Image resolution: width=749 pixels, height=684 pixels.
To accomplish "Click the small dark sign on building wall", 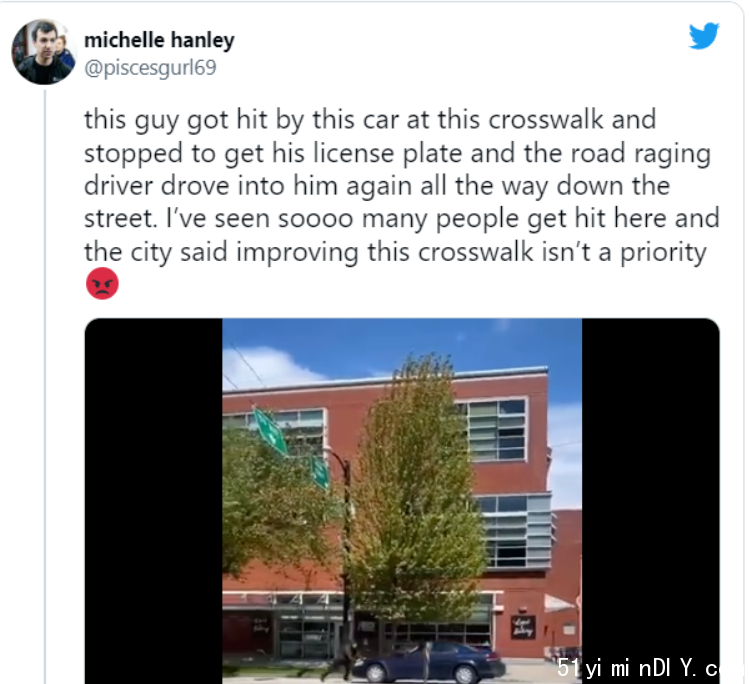I will click(x=523, y=627).
